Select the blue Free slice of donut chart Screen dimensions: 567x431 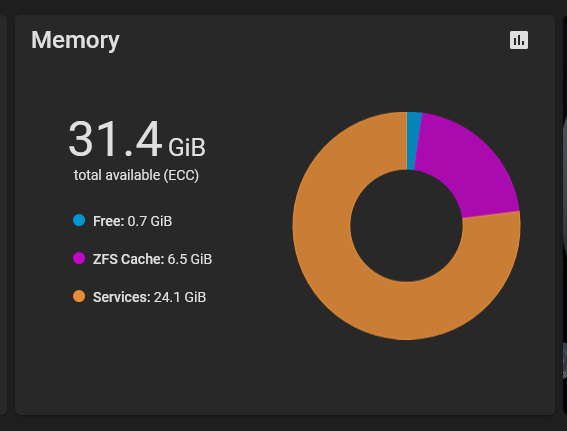click(413, 141)
